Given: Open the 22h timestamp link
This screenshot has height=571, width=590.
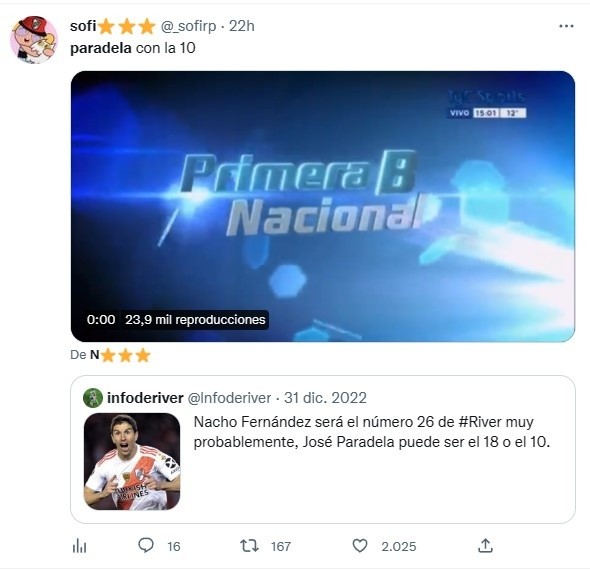Looking at the screenshot, I should (x=242, y=26).
